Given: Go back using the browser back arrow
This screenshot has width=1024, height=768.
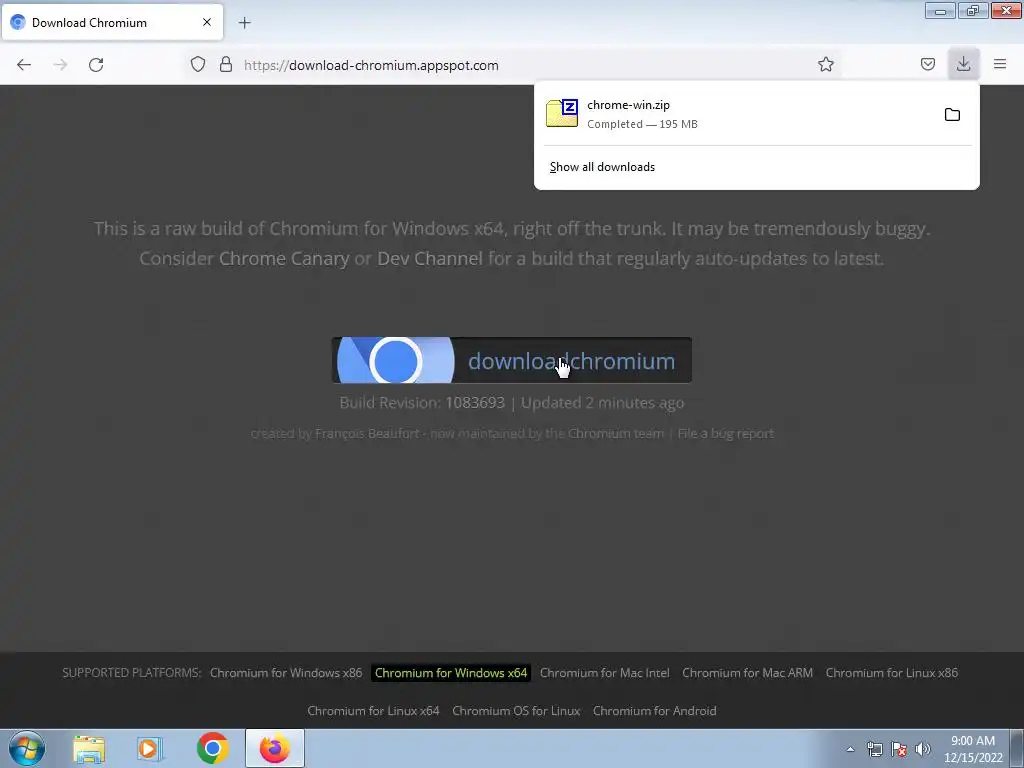Looking at the screenshot, I should pos(24,65).
